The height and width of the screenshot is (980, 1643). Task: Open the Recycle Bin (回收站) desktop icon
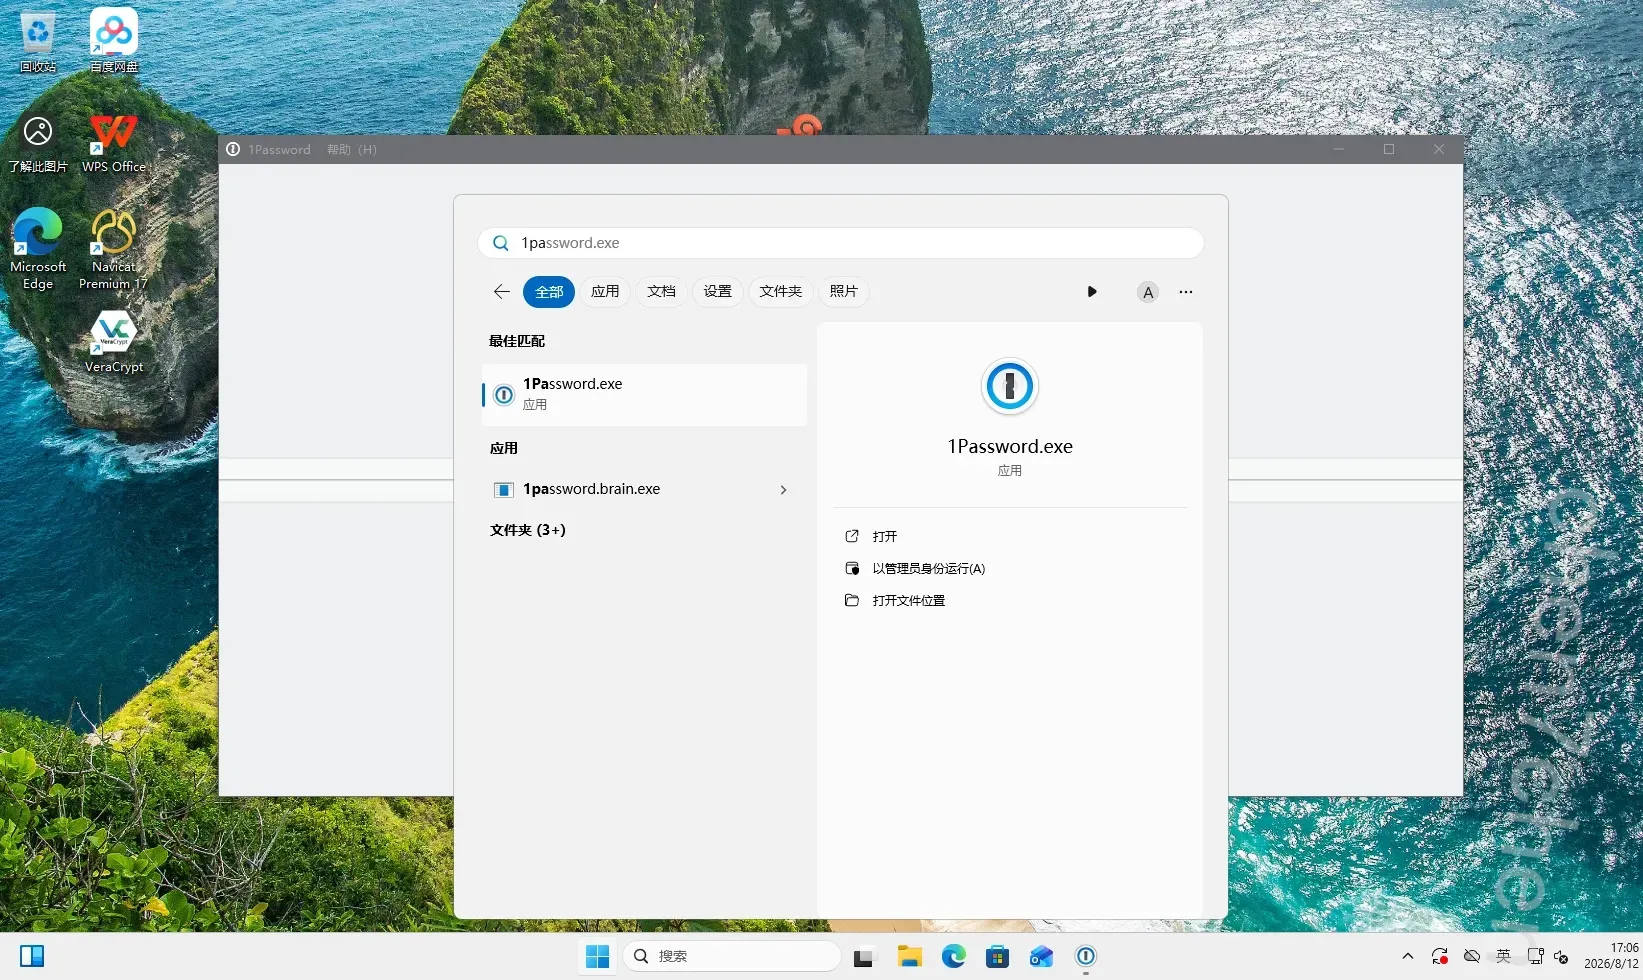pos(38,40)
